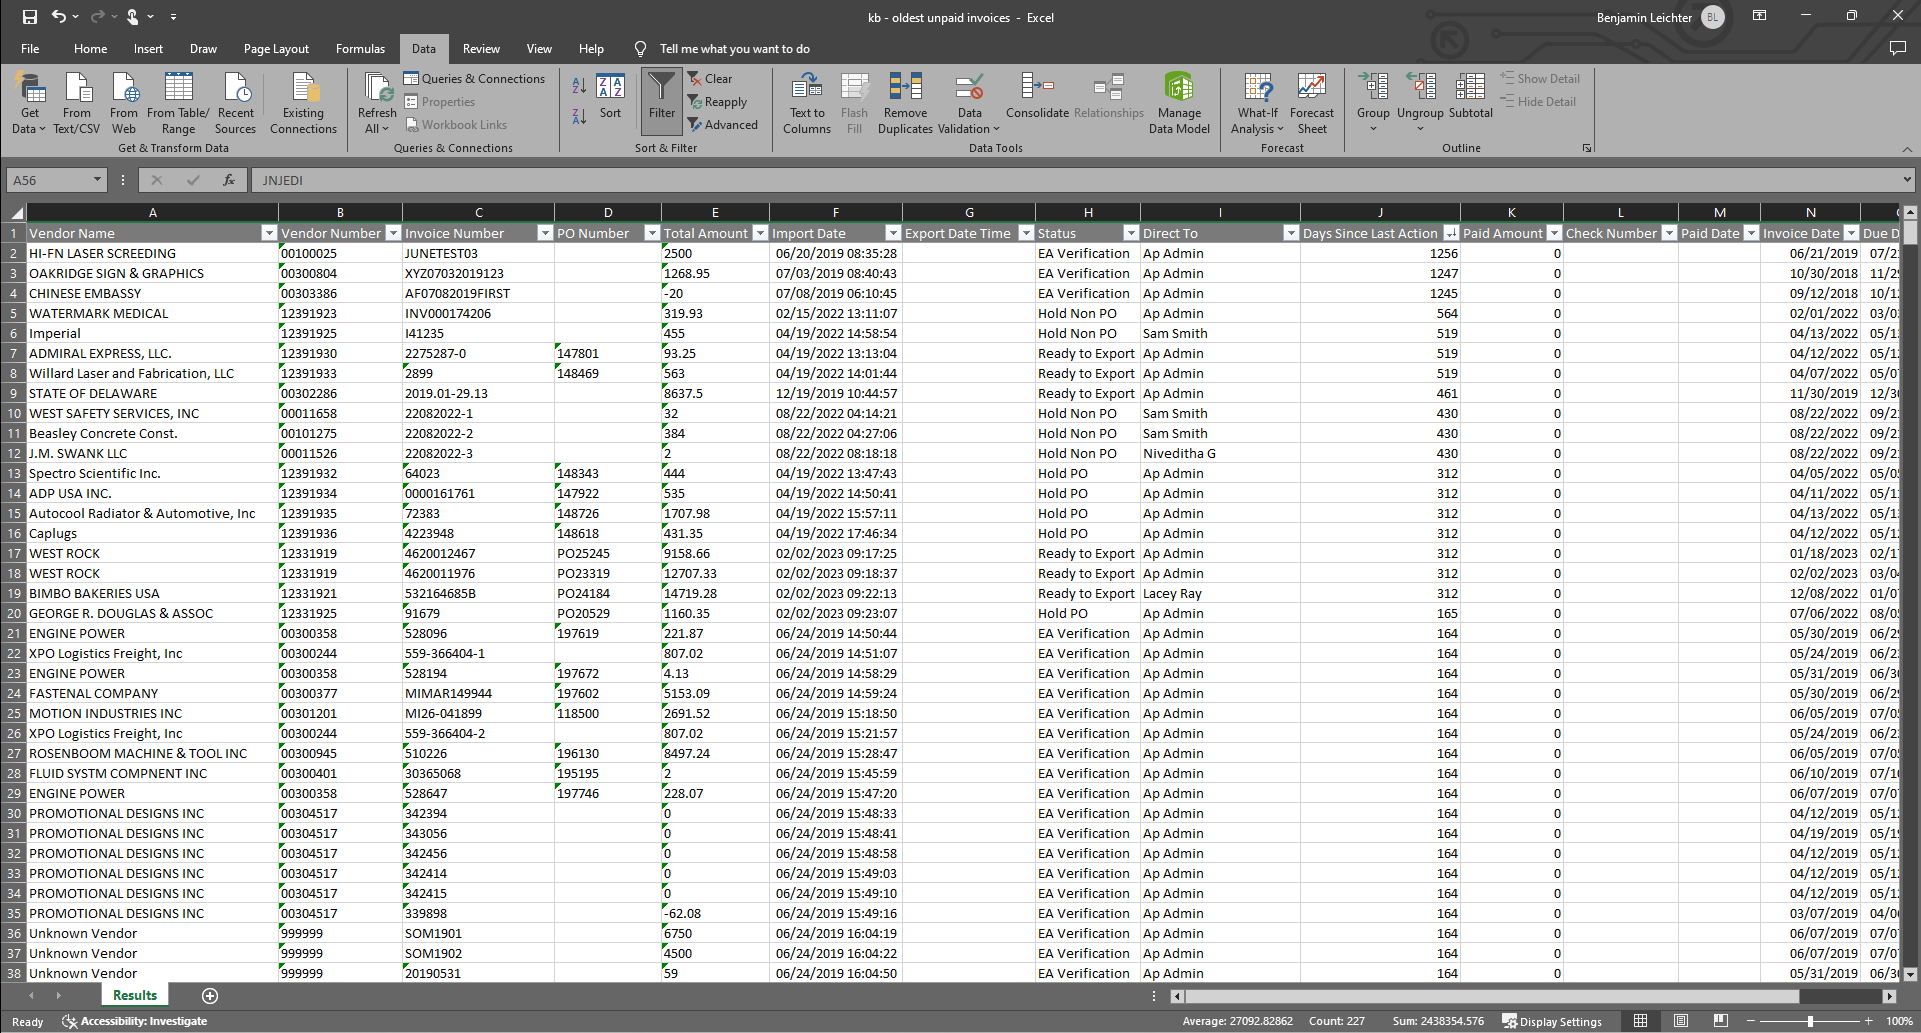Click the Refresh All icon
Image resolution: width=1921 pixels, height=1033 pixels.
point(377,104)
